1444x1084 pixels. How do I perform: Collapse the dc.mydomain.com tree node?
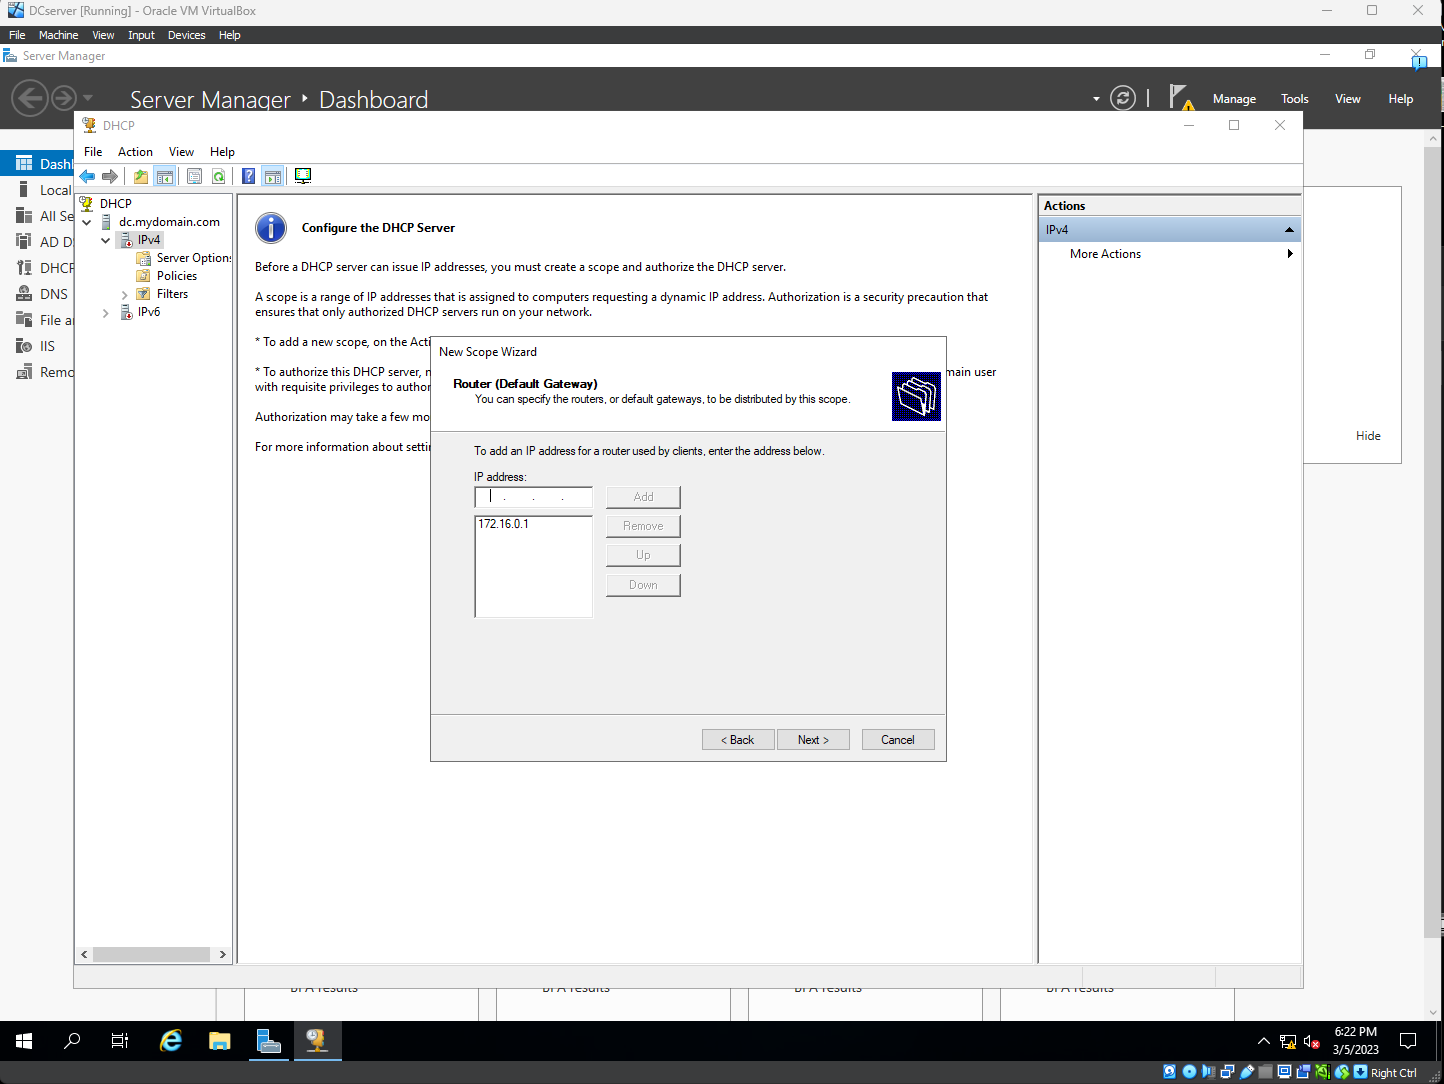[86, 221]
